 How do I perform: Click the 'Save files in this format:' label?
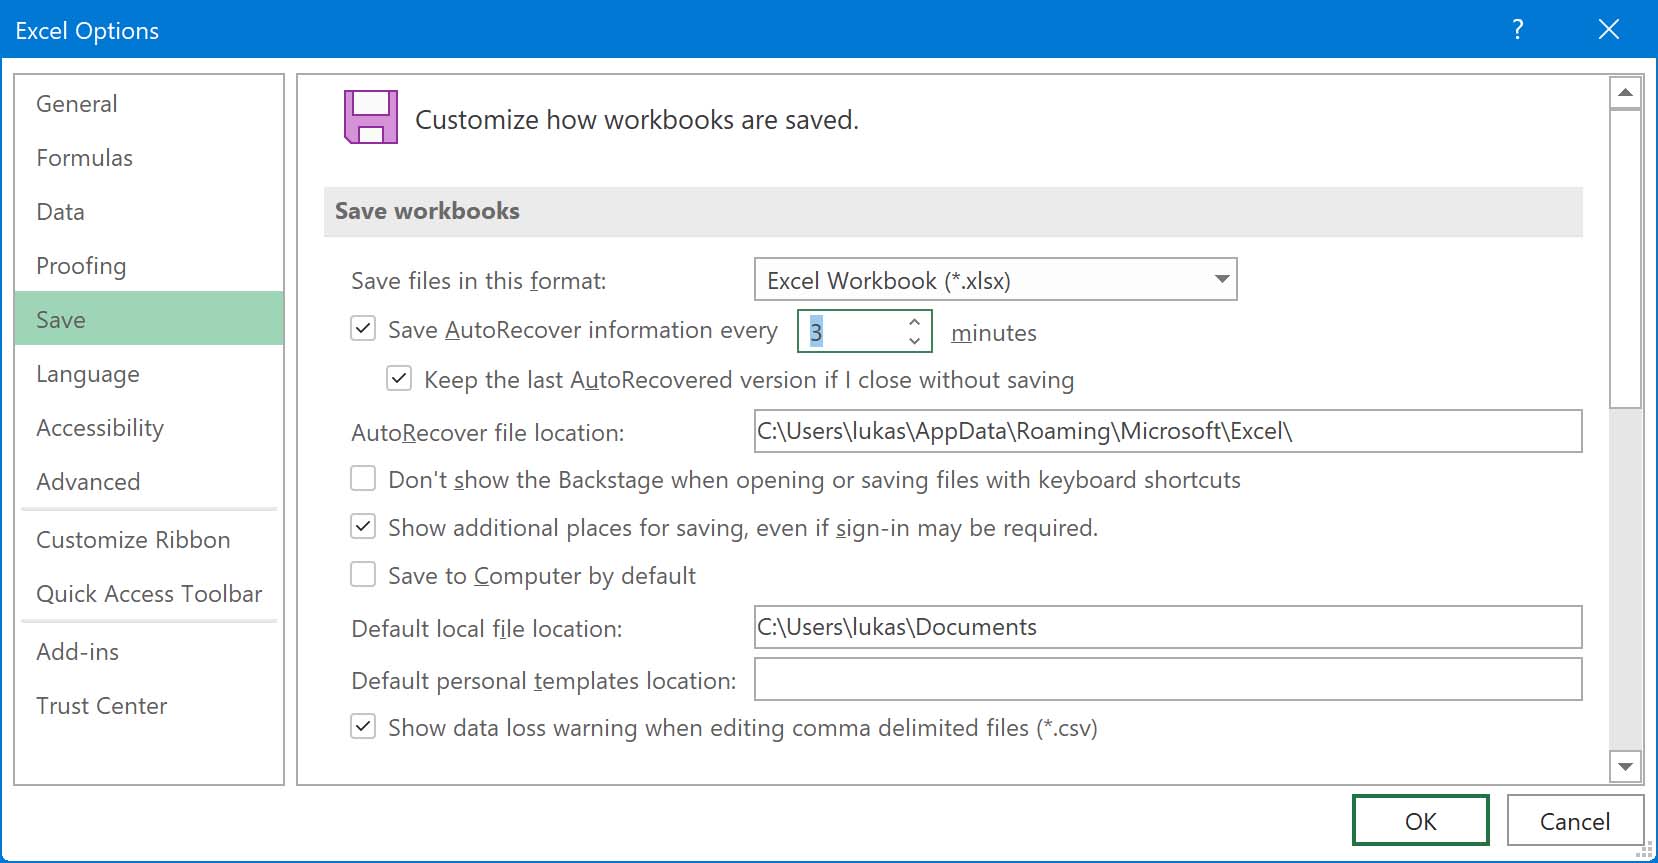[x=479, y=281]
